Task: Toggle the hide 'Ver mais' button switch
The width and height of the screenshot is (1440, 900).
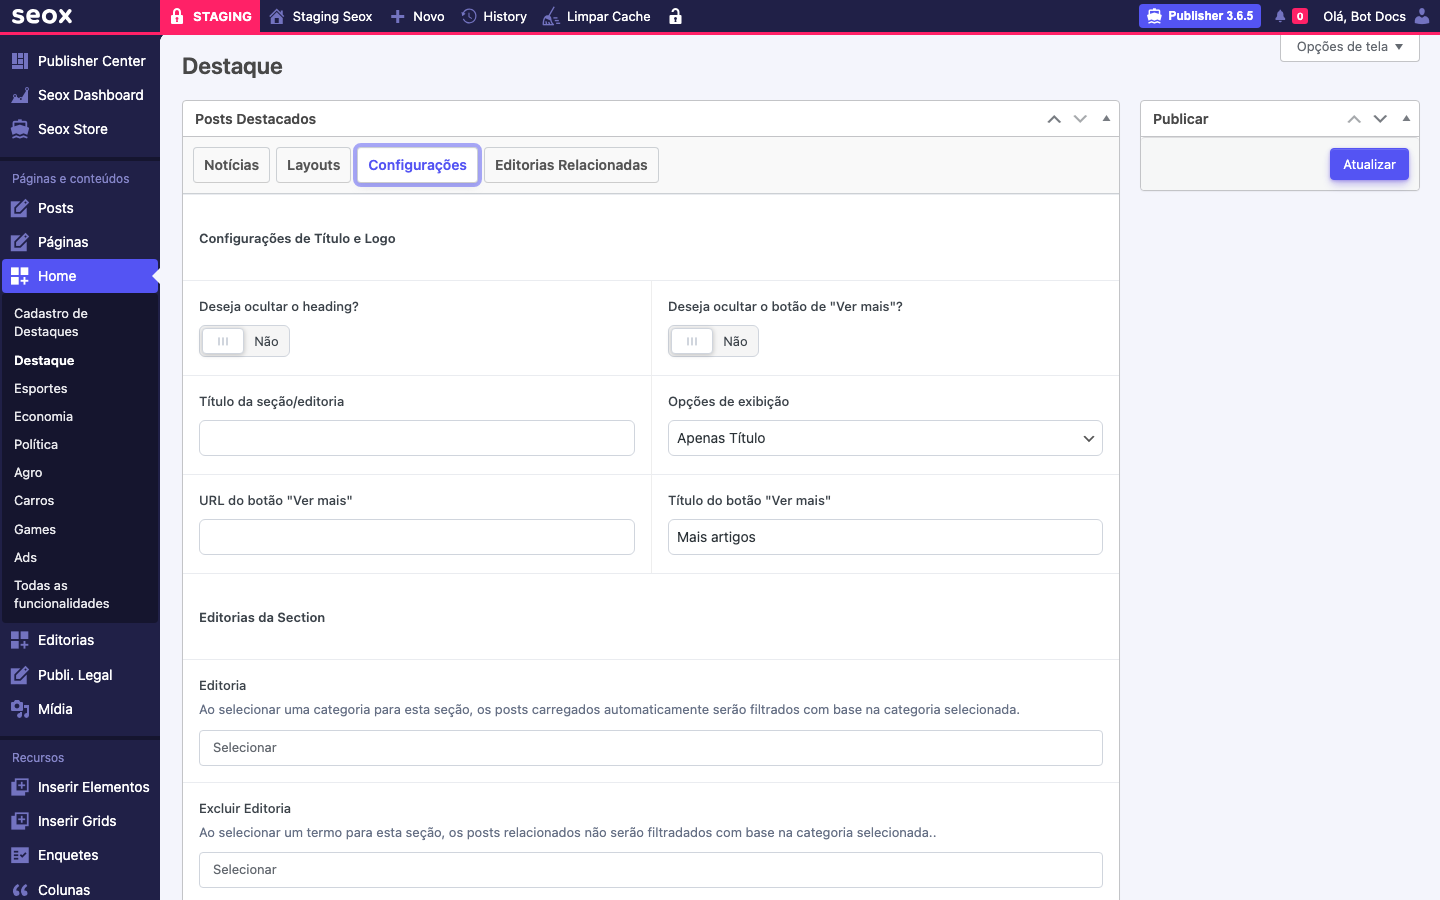Action: [714, 341]
